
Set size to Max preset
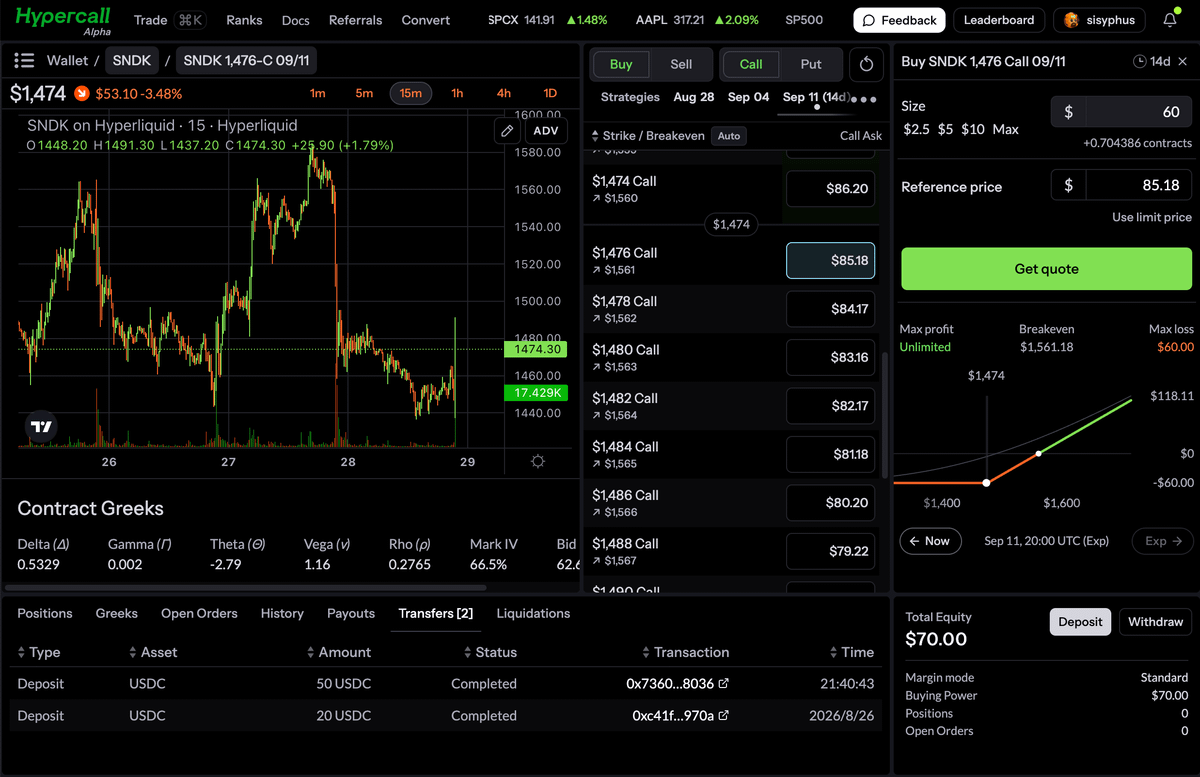point(1006,129)
